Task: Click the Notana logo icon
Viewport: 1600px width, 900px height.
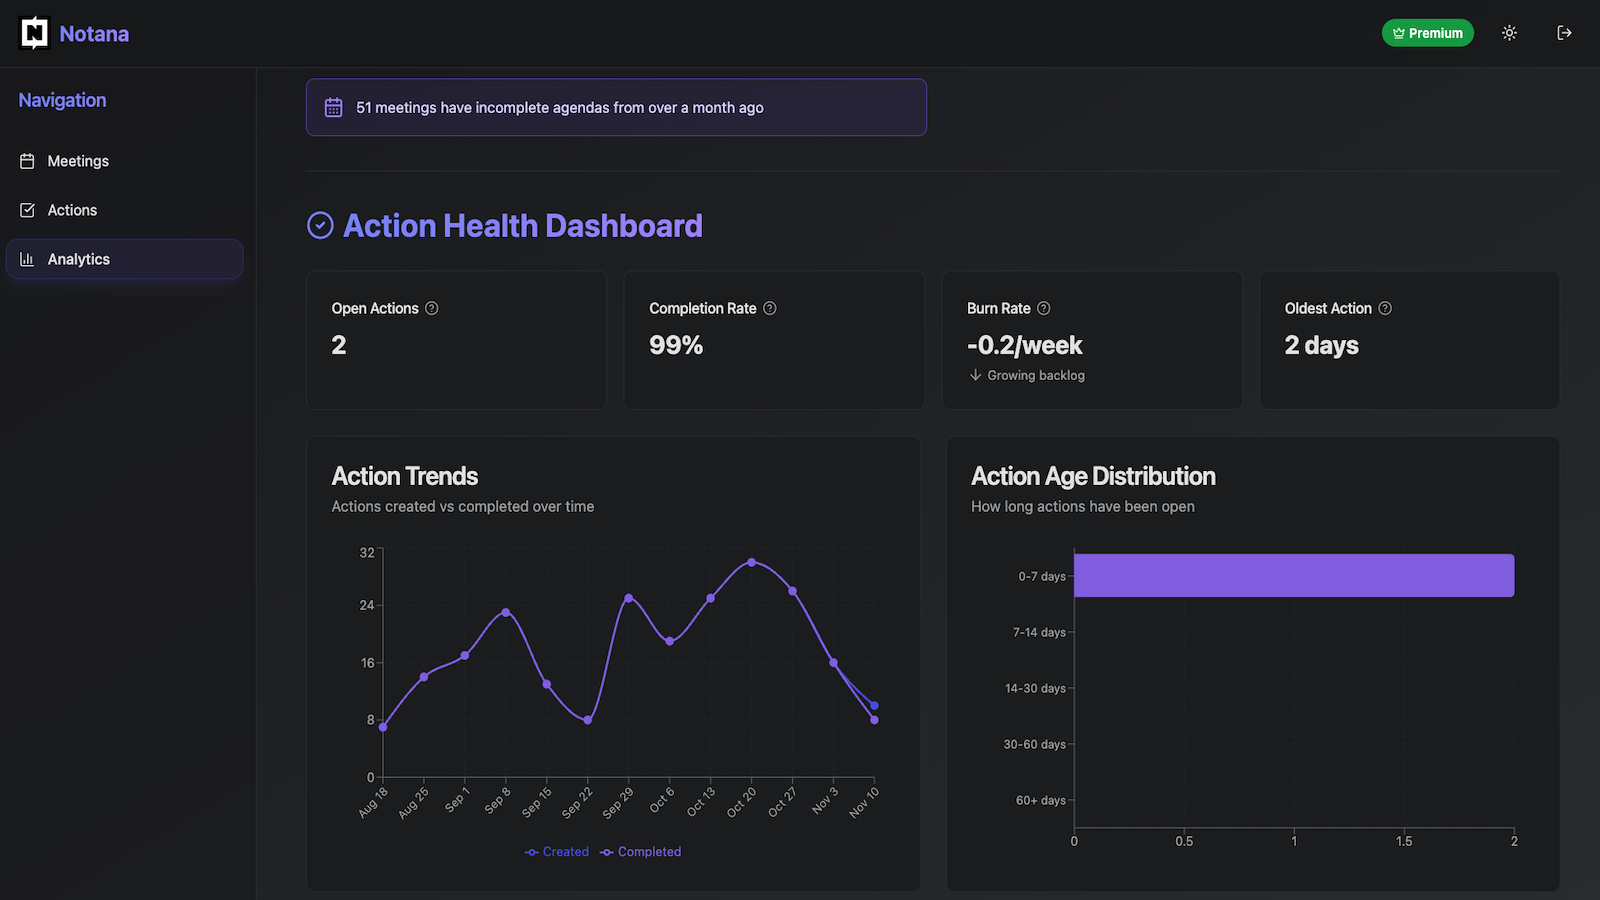Action: (x=35, y=33)
